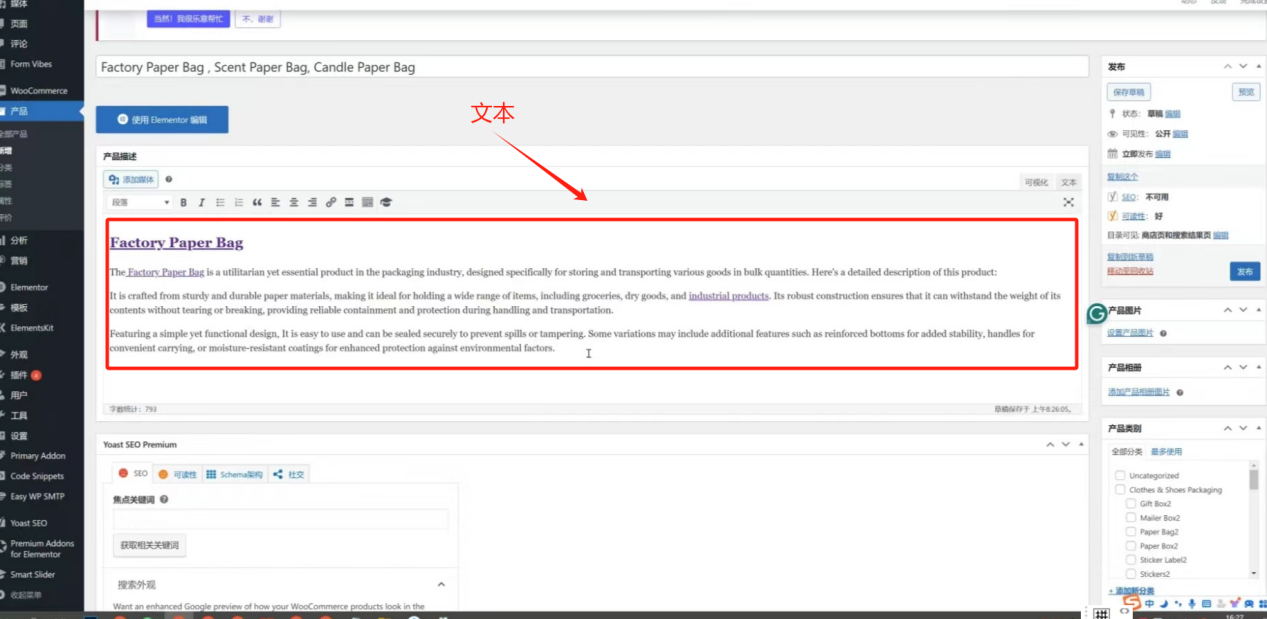The image size is (1267, 619).
Task: Align text right in the editor
Action: 312,202
